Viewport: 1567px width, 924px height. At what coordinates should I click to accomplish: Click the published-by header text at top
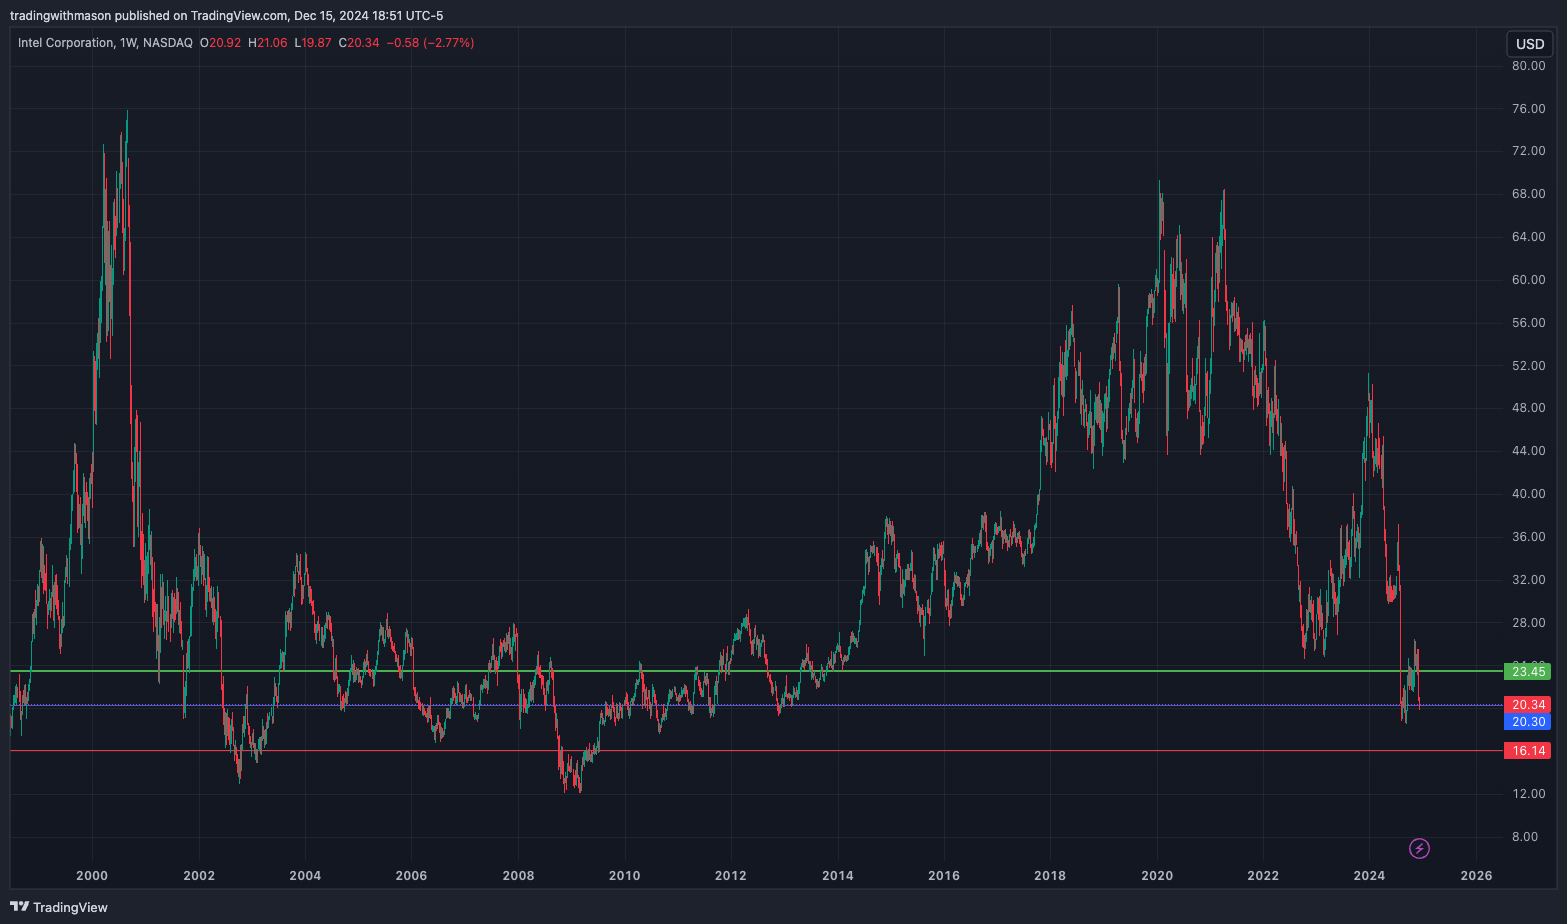(226, 15)
